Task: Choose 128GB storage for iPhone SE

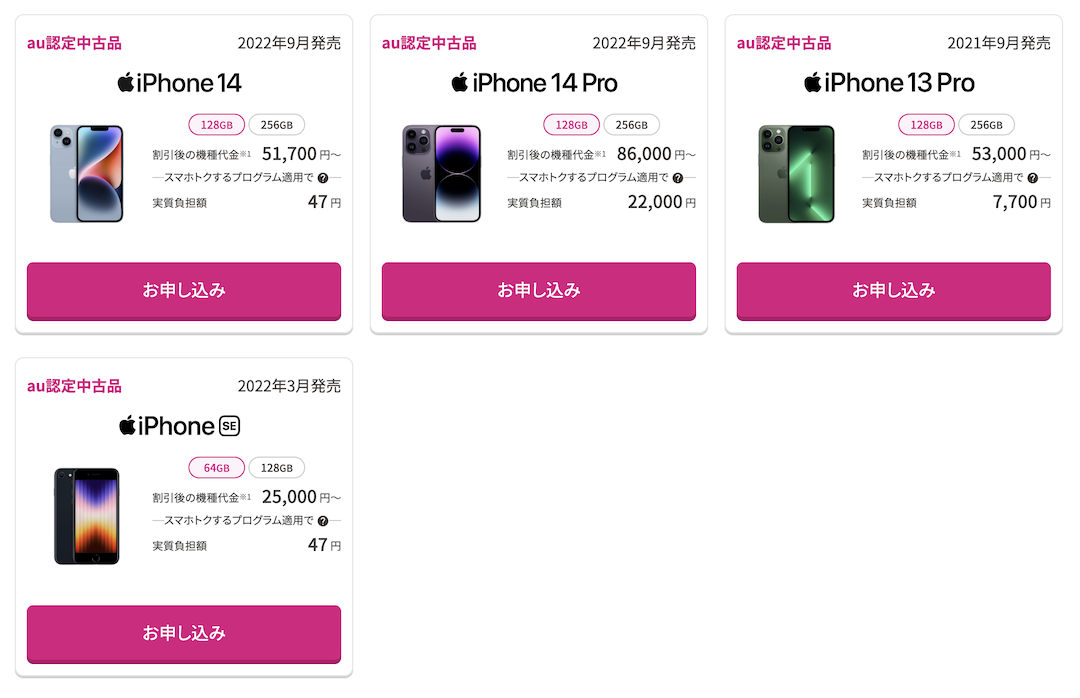Action: tap(277, 468)
